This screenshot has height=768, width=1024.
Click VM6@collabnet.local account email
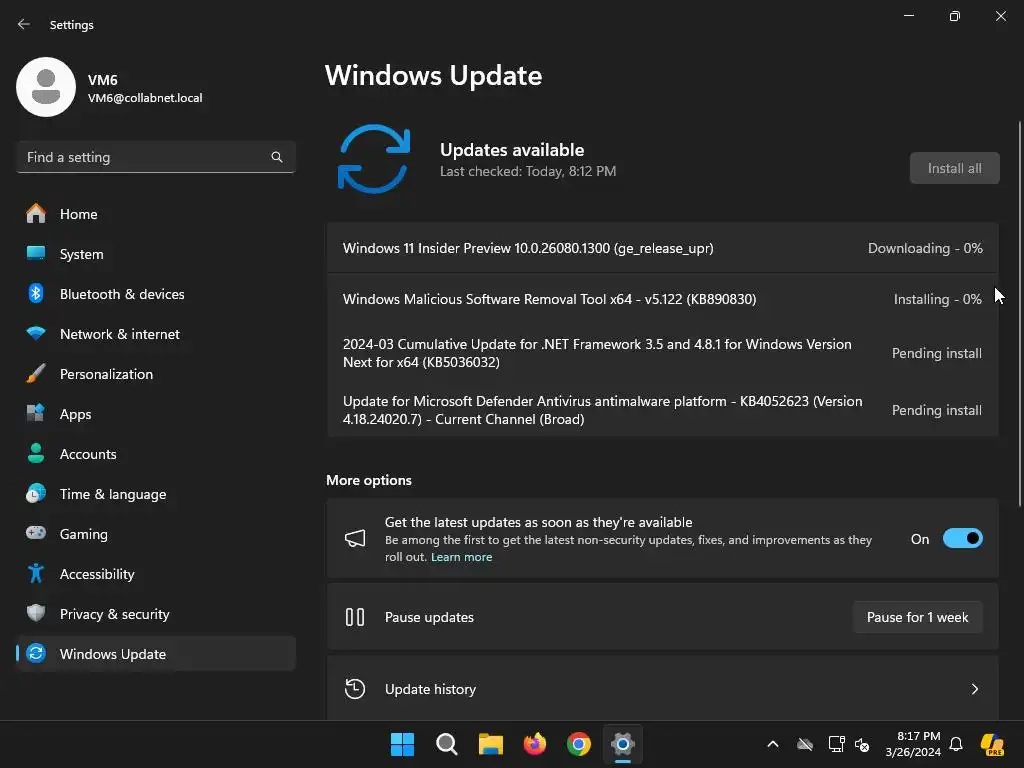point(145,98)
